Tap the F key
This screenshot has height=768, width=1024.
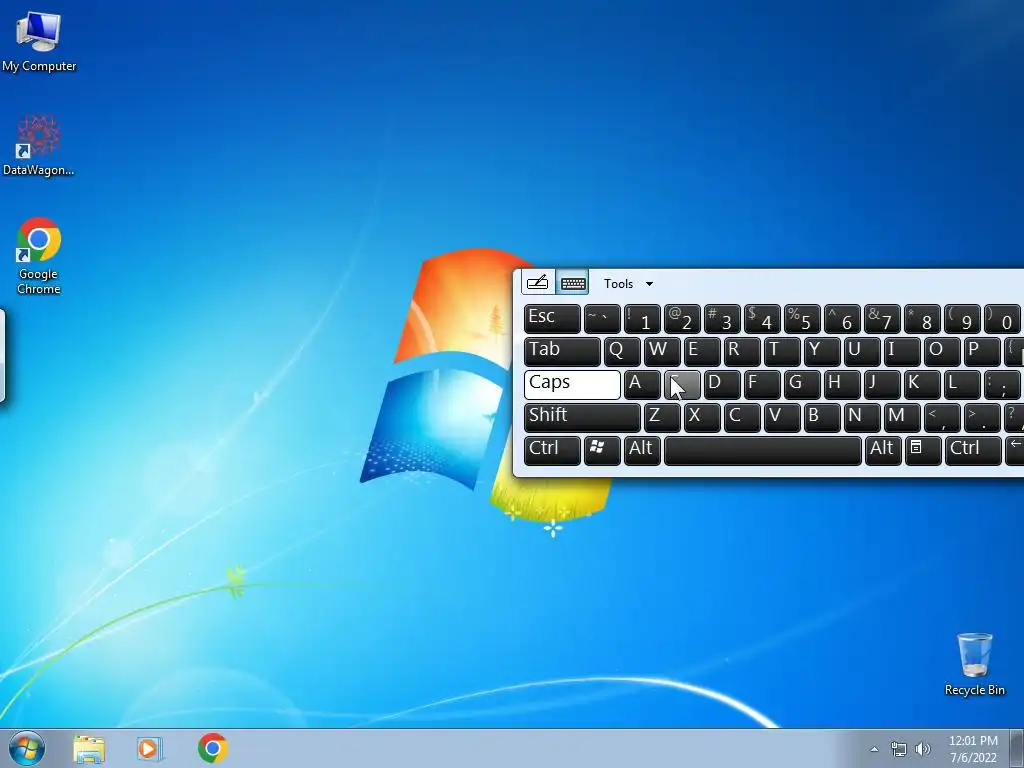[x=762, y=385]
